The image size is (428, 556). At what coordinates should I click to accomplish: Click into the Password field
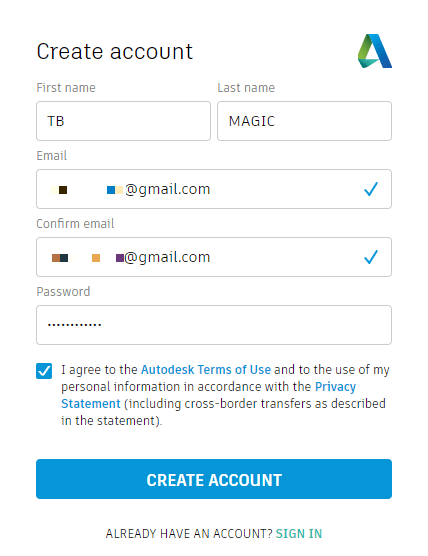pyautogui.click(x=214, y=325)
